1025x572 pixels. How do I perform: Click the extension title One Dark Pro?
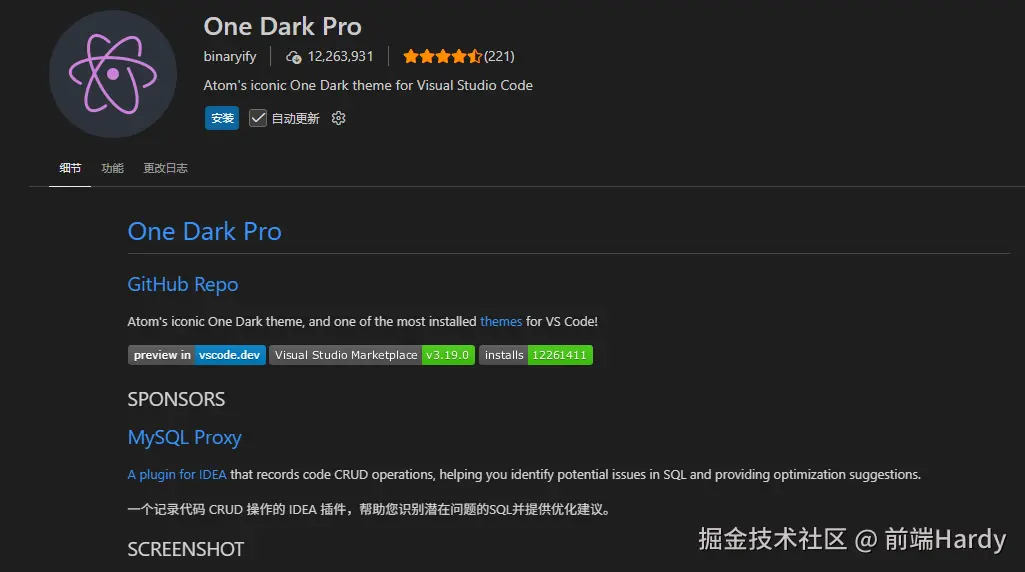click(282, 27)
